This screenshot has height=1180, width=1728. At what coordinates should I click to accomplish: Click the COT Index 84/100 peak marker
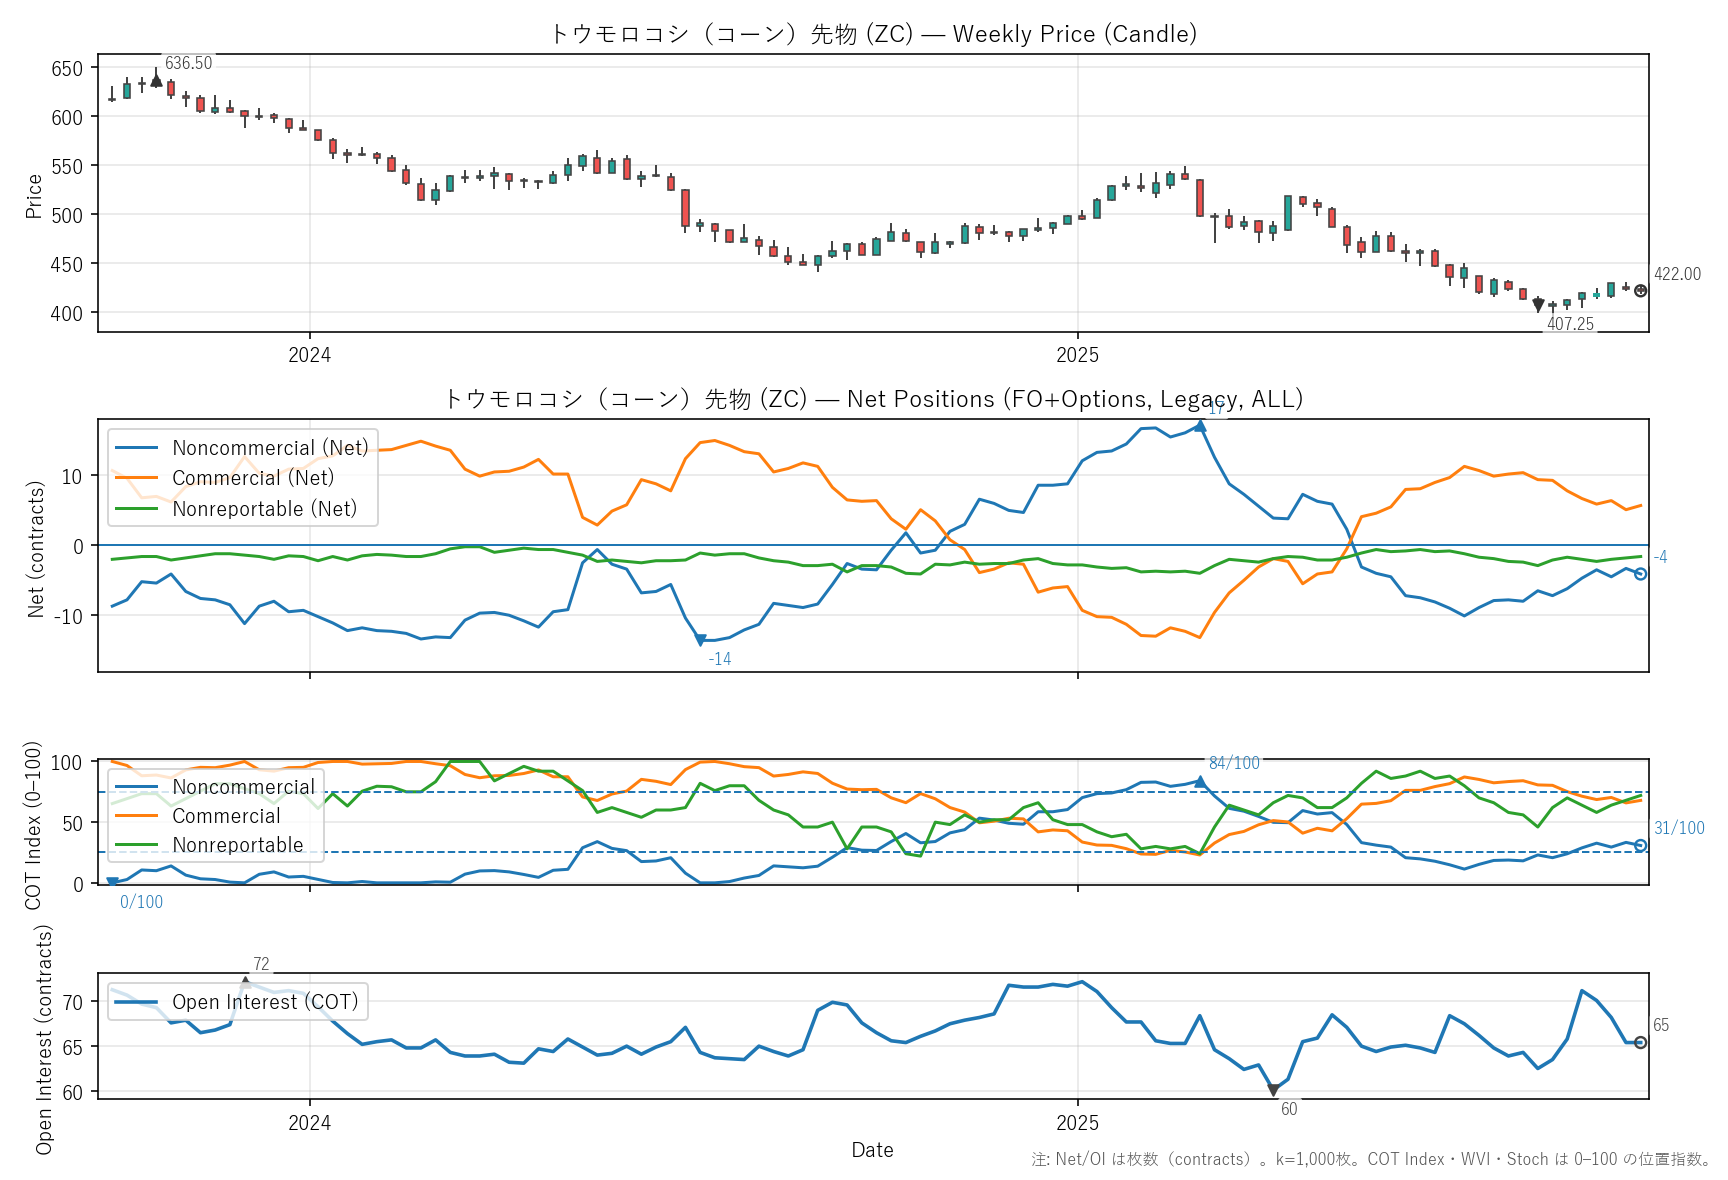click(x=1200, y=782)
